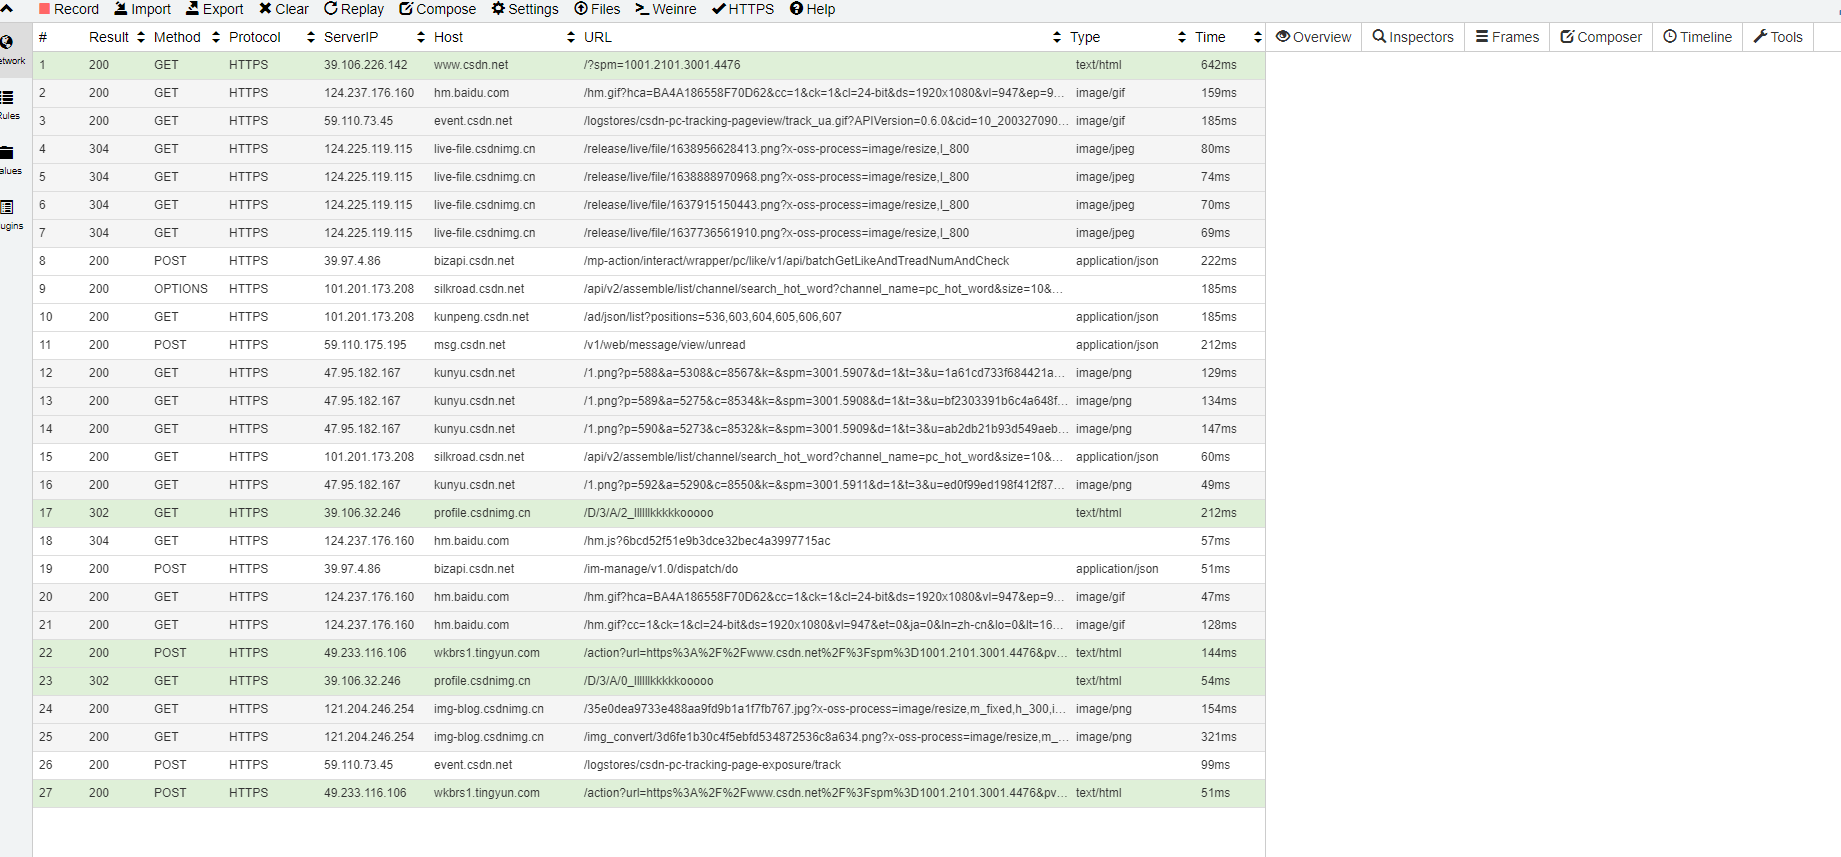Open the Values sidebar view
1841x857 pixels.
[10, 160]
